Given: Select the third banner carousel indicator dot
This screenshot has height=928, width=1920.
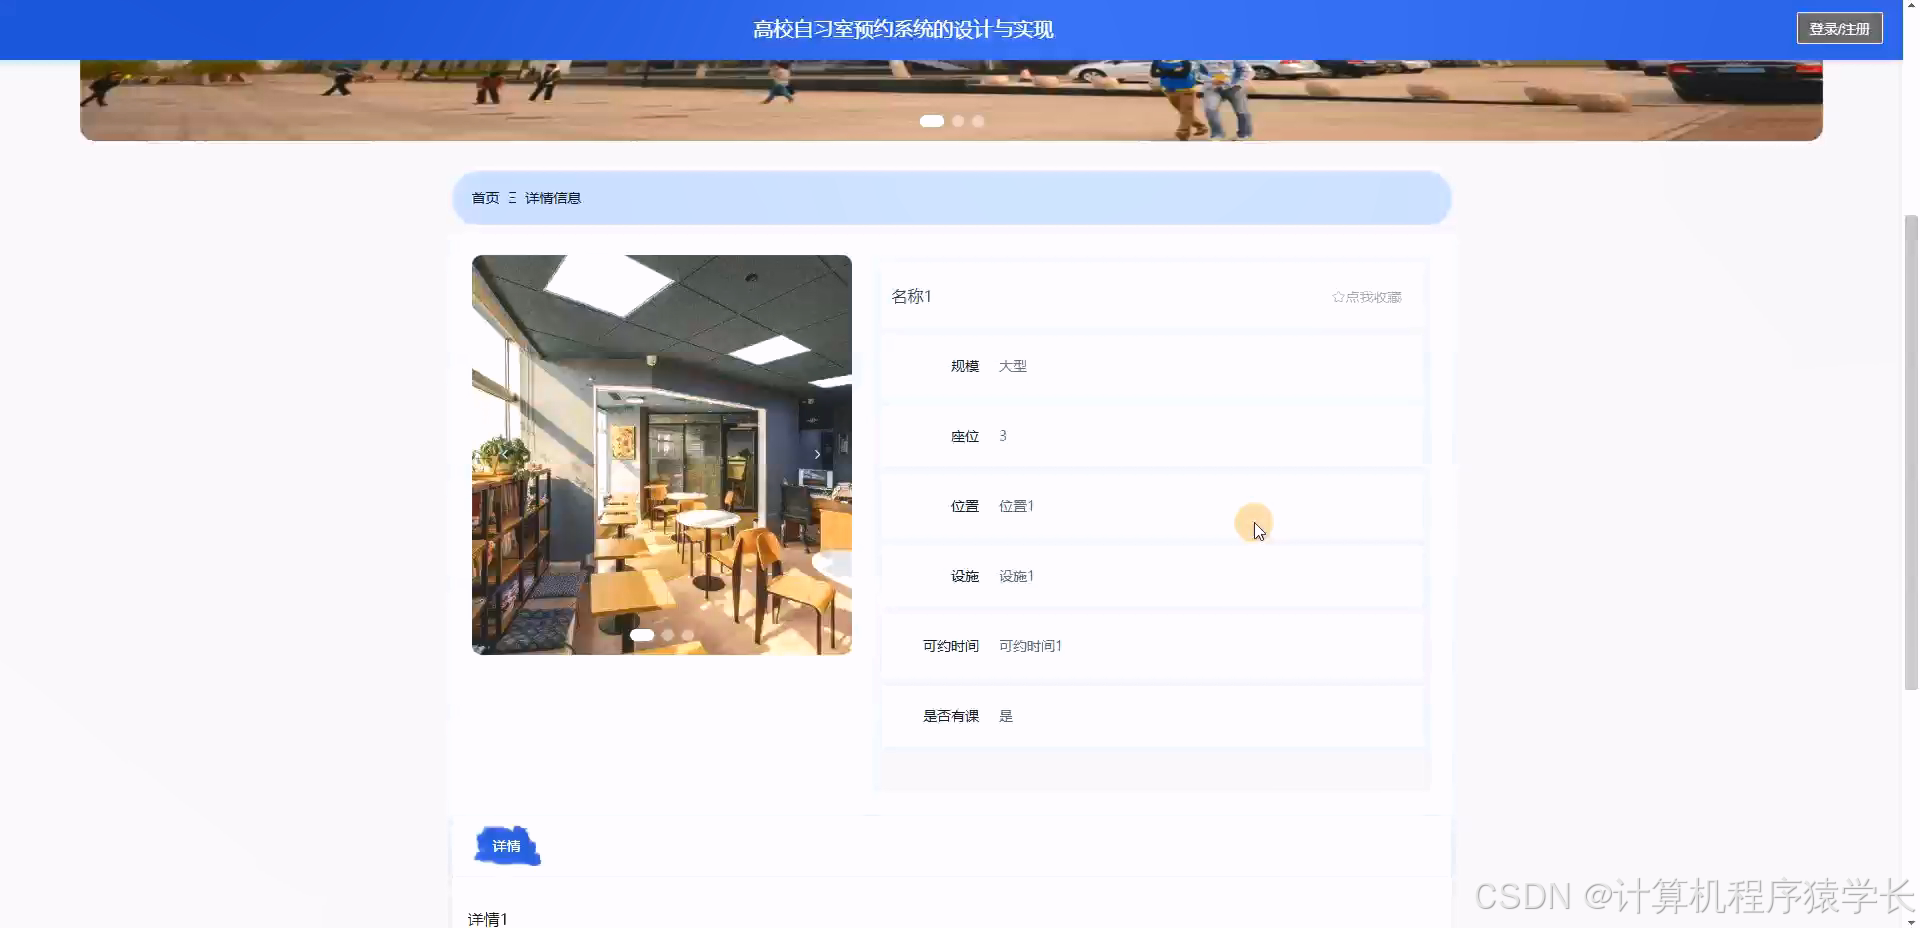Looking at the screenshot, I should click(x=977, y=121).
